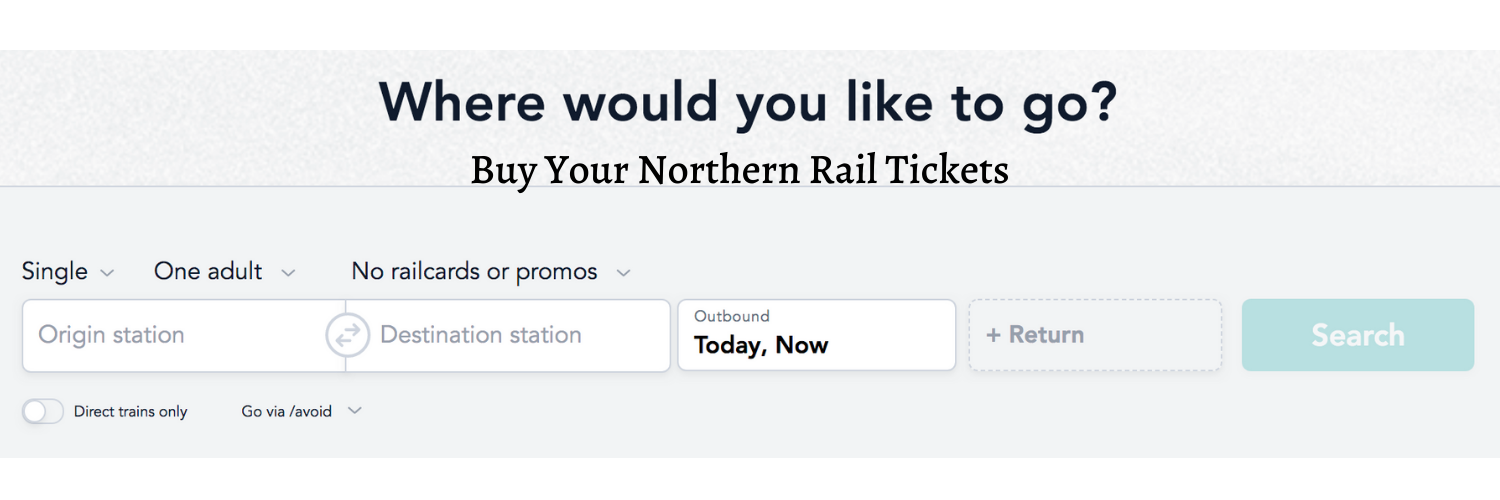The width and height of the screenshot is (1500, 500).
Task: Click the plus sign in the Return box
Action: coord(993,335)
